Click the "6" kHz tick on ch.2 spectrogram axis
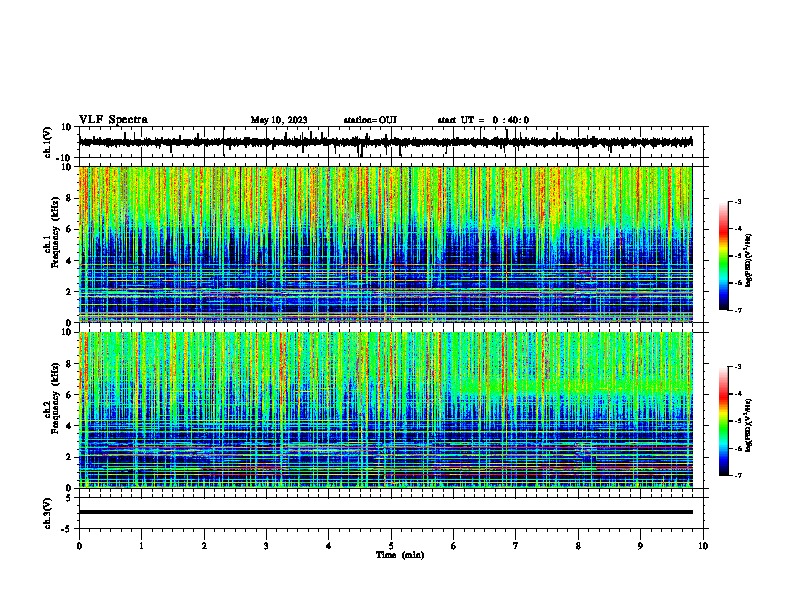This screenshot has width=792, height=612. pyautogui.click(x=69, y=394)
